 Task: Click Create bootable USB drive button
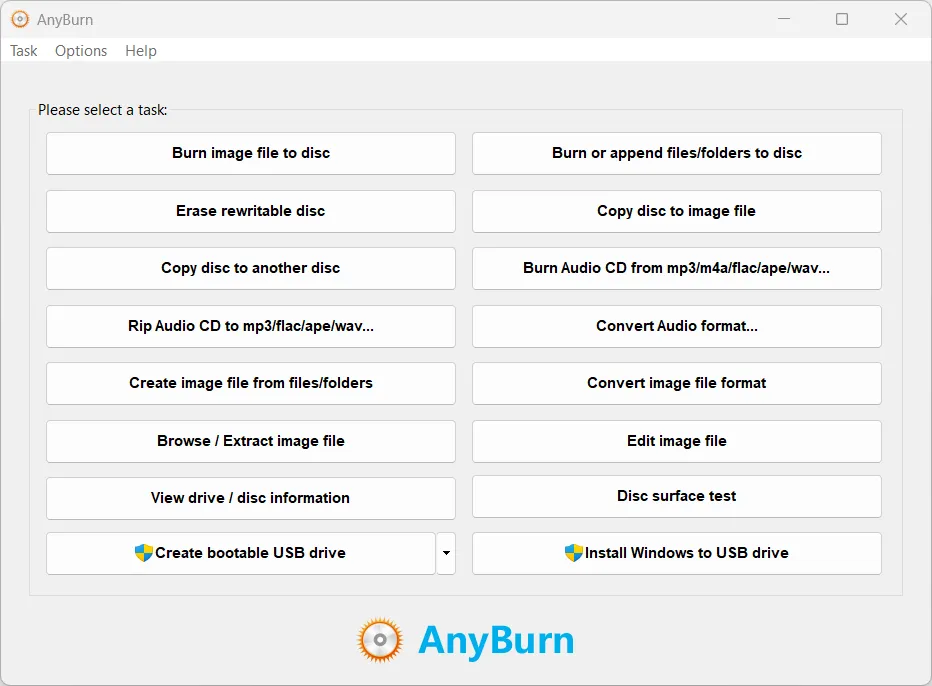[x=241, y=553]
